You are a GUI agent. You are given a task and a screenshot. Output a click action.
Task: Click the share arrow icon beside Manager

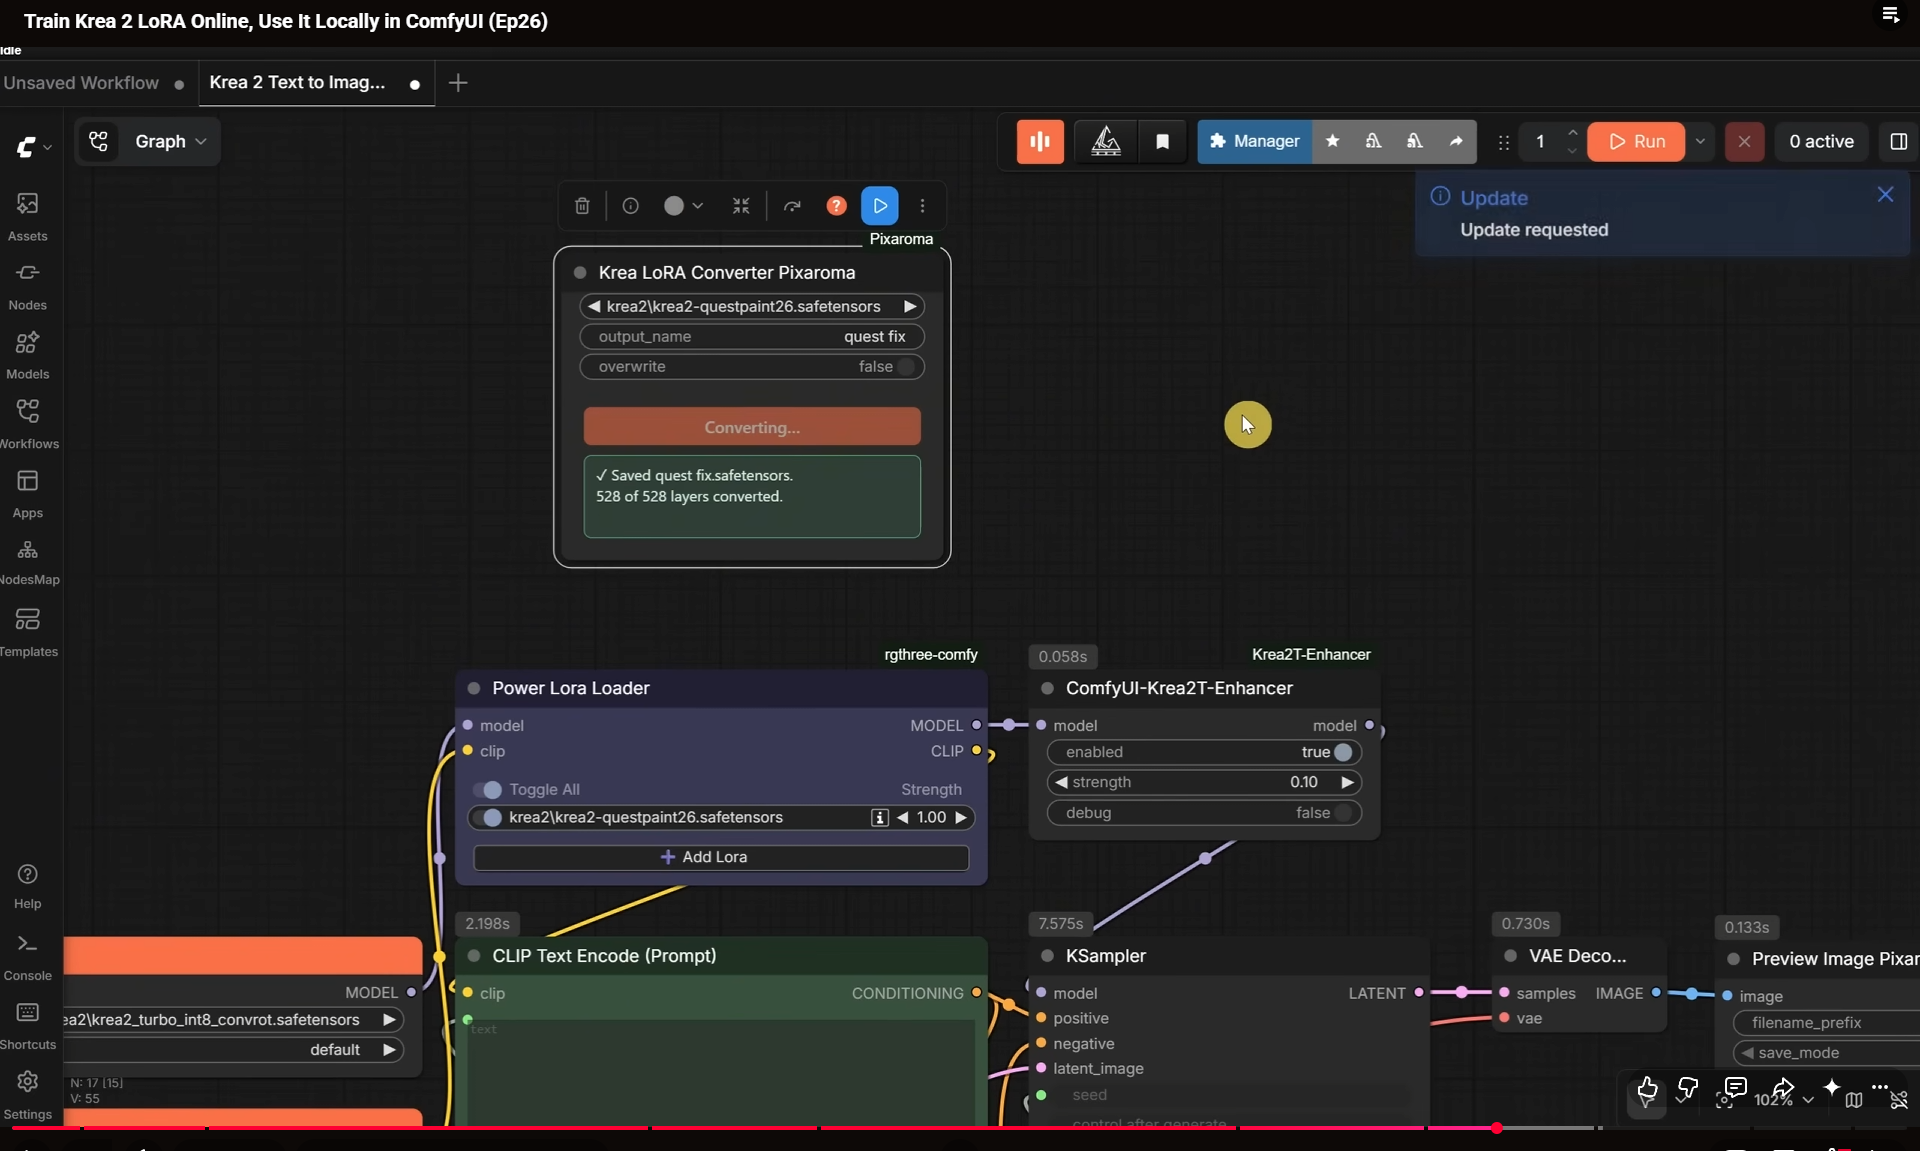point(1456,142)
